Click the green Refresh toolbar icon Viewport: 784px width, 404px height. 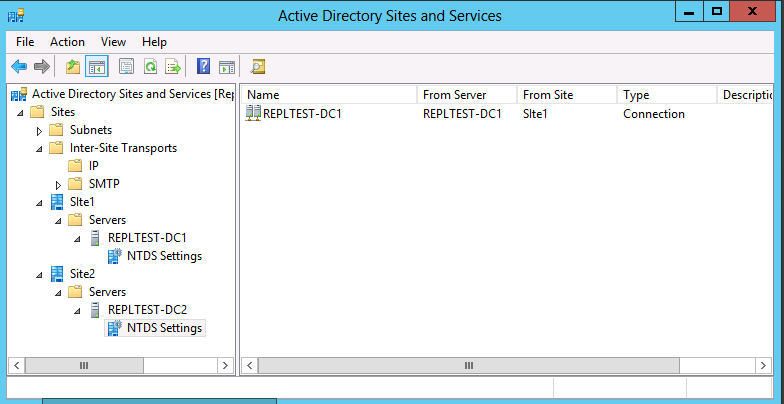[150, 66]
